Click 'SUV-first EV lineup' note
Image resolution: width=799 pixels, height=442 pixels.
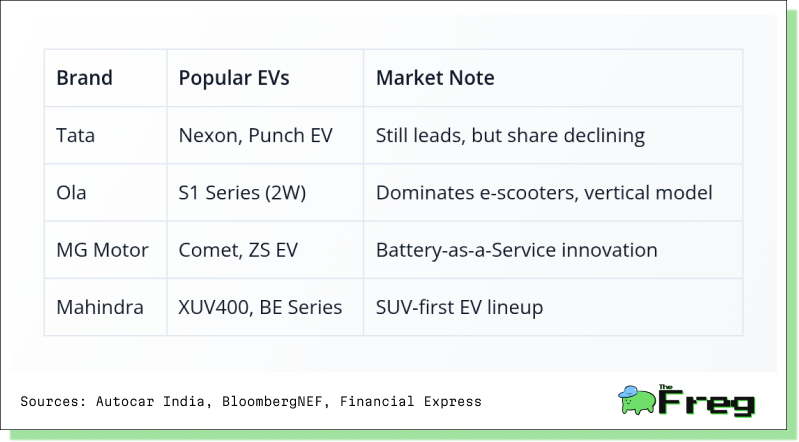tap(459, 307)
